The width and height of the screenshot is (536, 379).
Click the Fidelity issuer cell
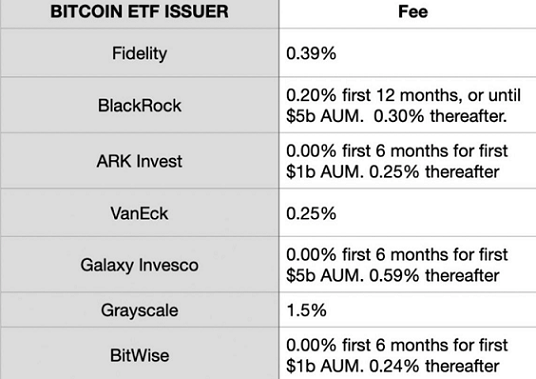tap(139, 53)
